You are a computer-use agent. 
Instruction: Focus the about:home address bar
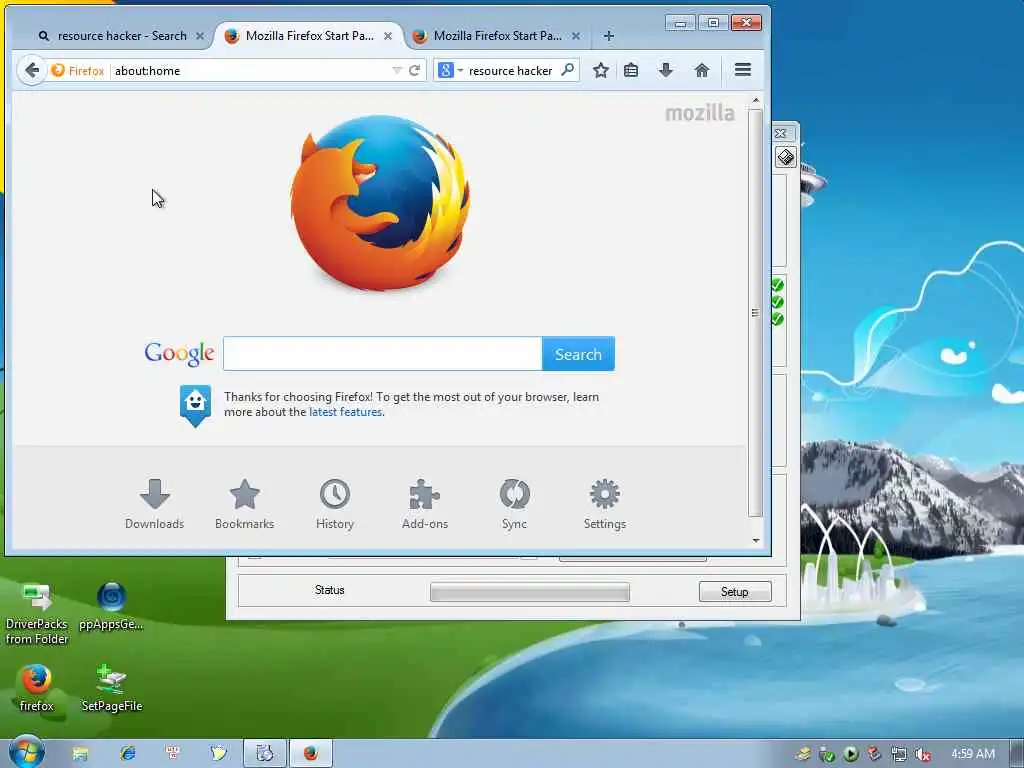[251, 71]
